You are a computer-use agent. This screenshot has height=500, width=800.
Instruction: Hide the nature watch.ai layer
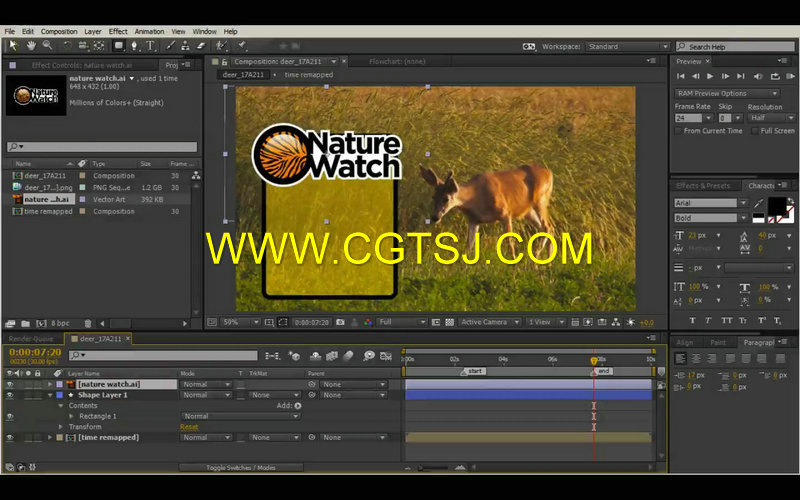point(10,384)
